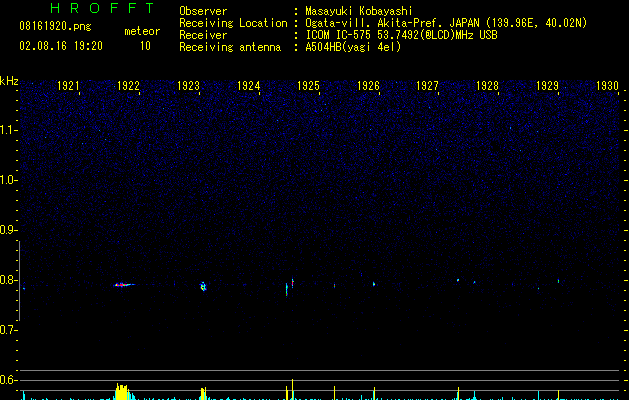
Task: Click the 1927 time axis marker
Action: click(x=428, y=85)
